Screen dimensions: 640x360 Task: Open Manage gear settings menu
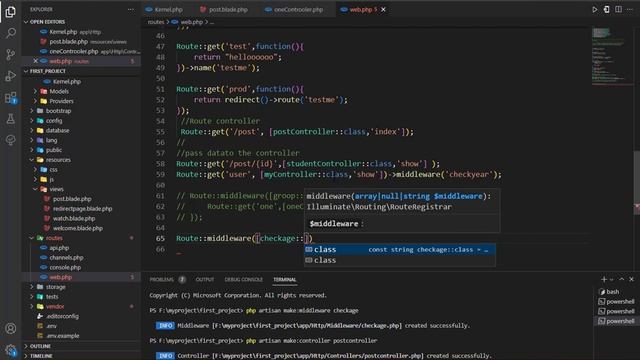(x=11, y=350)
